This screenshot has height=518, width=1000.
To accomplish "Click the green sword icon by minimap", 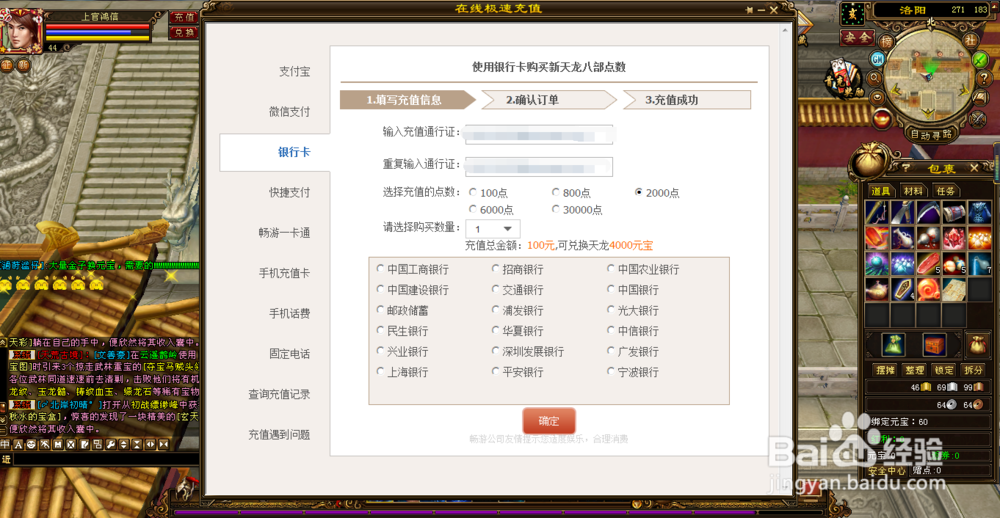I will tap(980, 60).
